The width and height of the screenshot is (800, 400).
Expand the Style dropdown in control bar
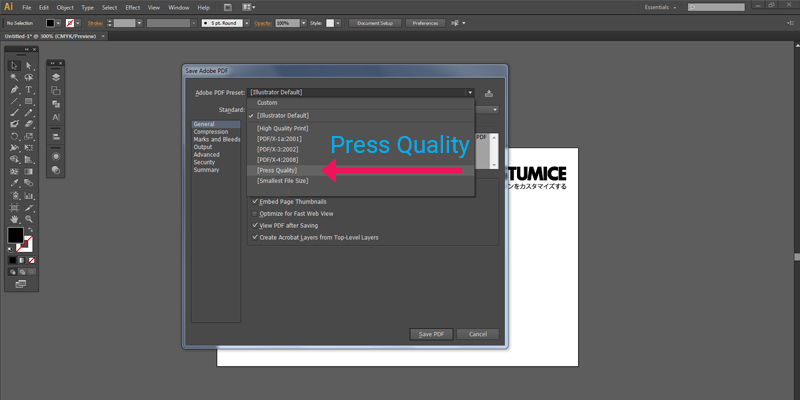point(338,23)
